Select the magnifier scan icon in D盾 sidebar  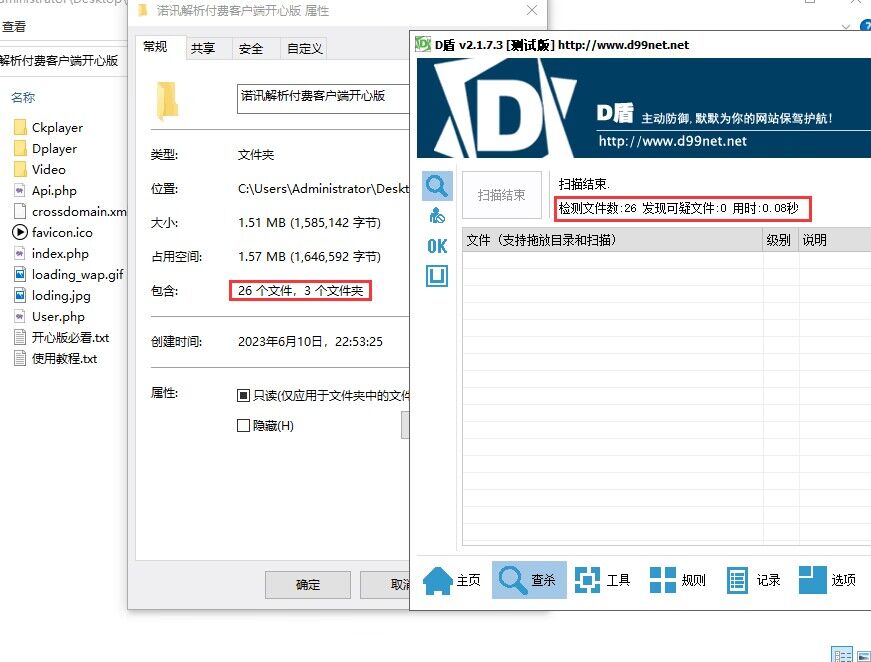(435, 185)
